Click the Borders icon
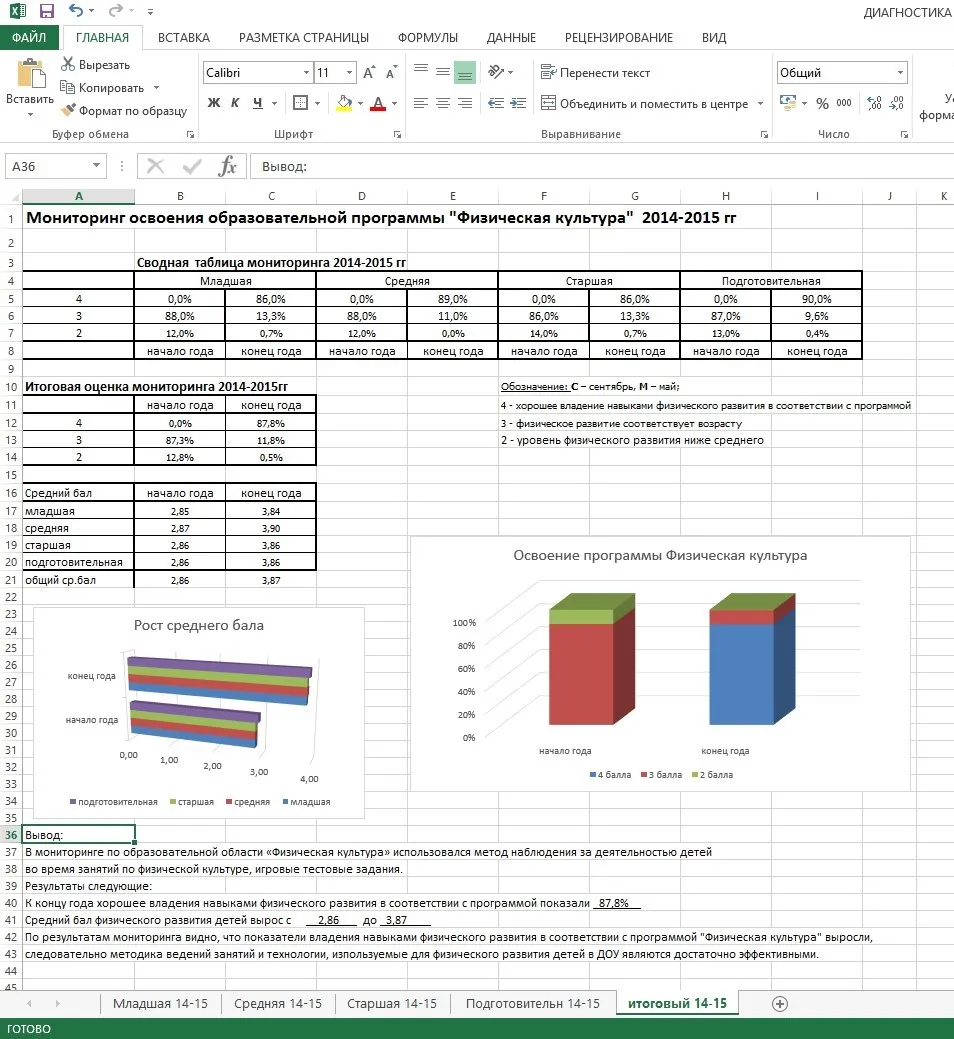 tap(300, 103)
